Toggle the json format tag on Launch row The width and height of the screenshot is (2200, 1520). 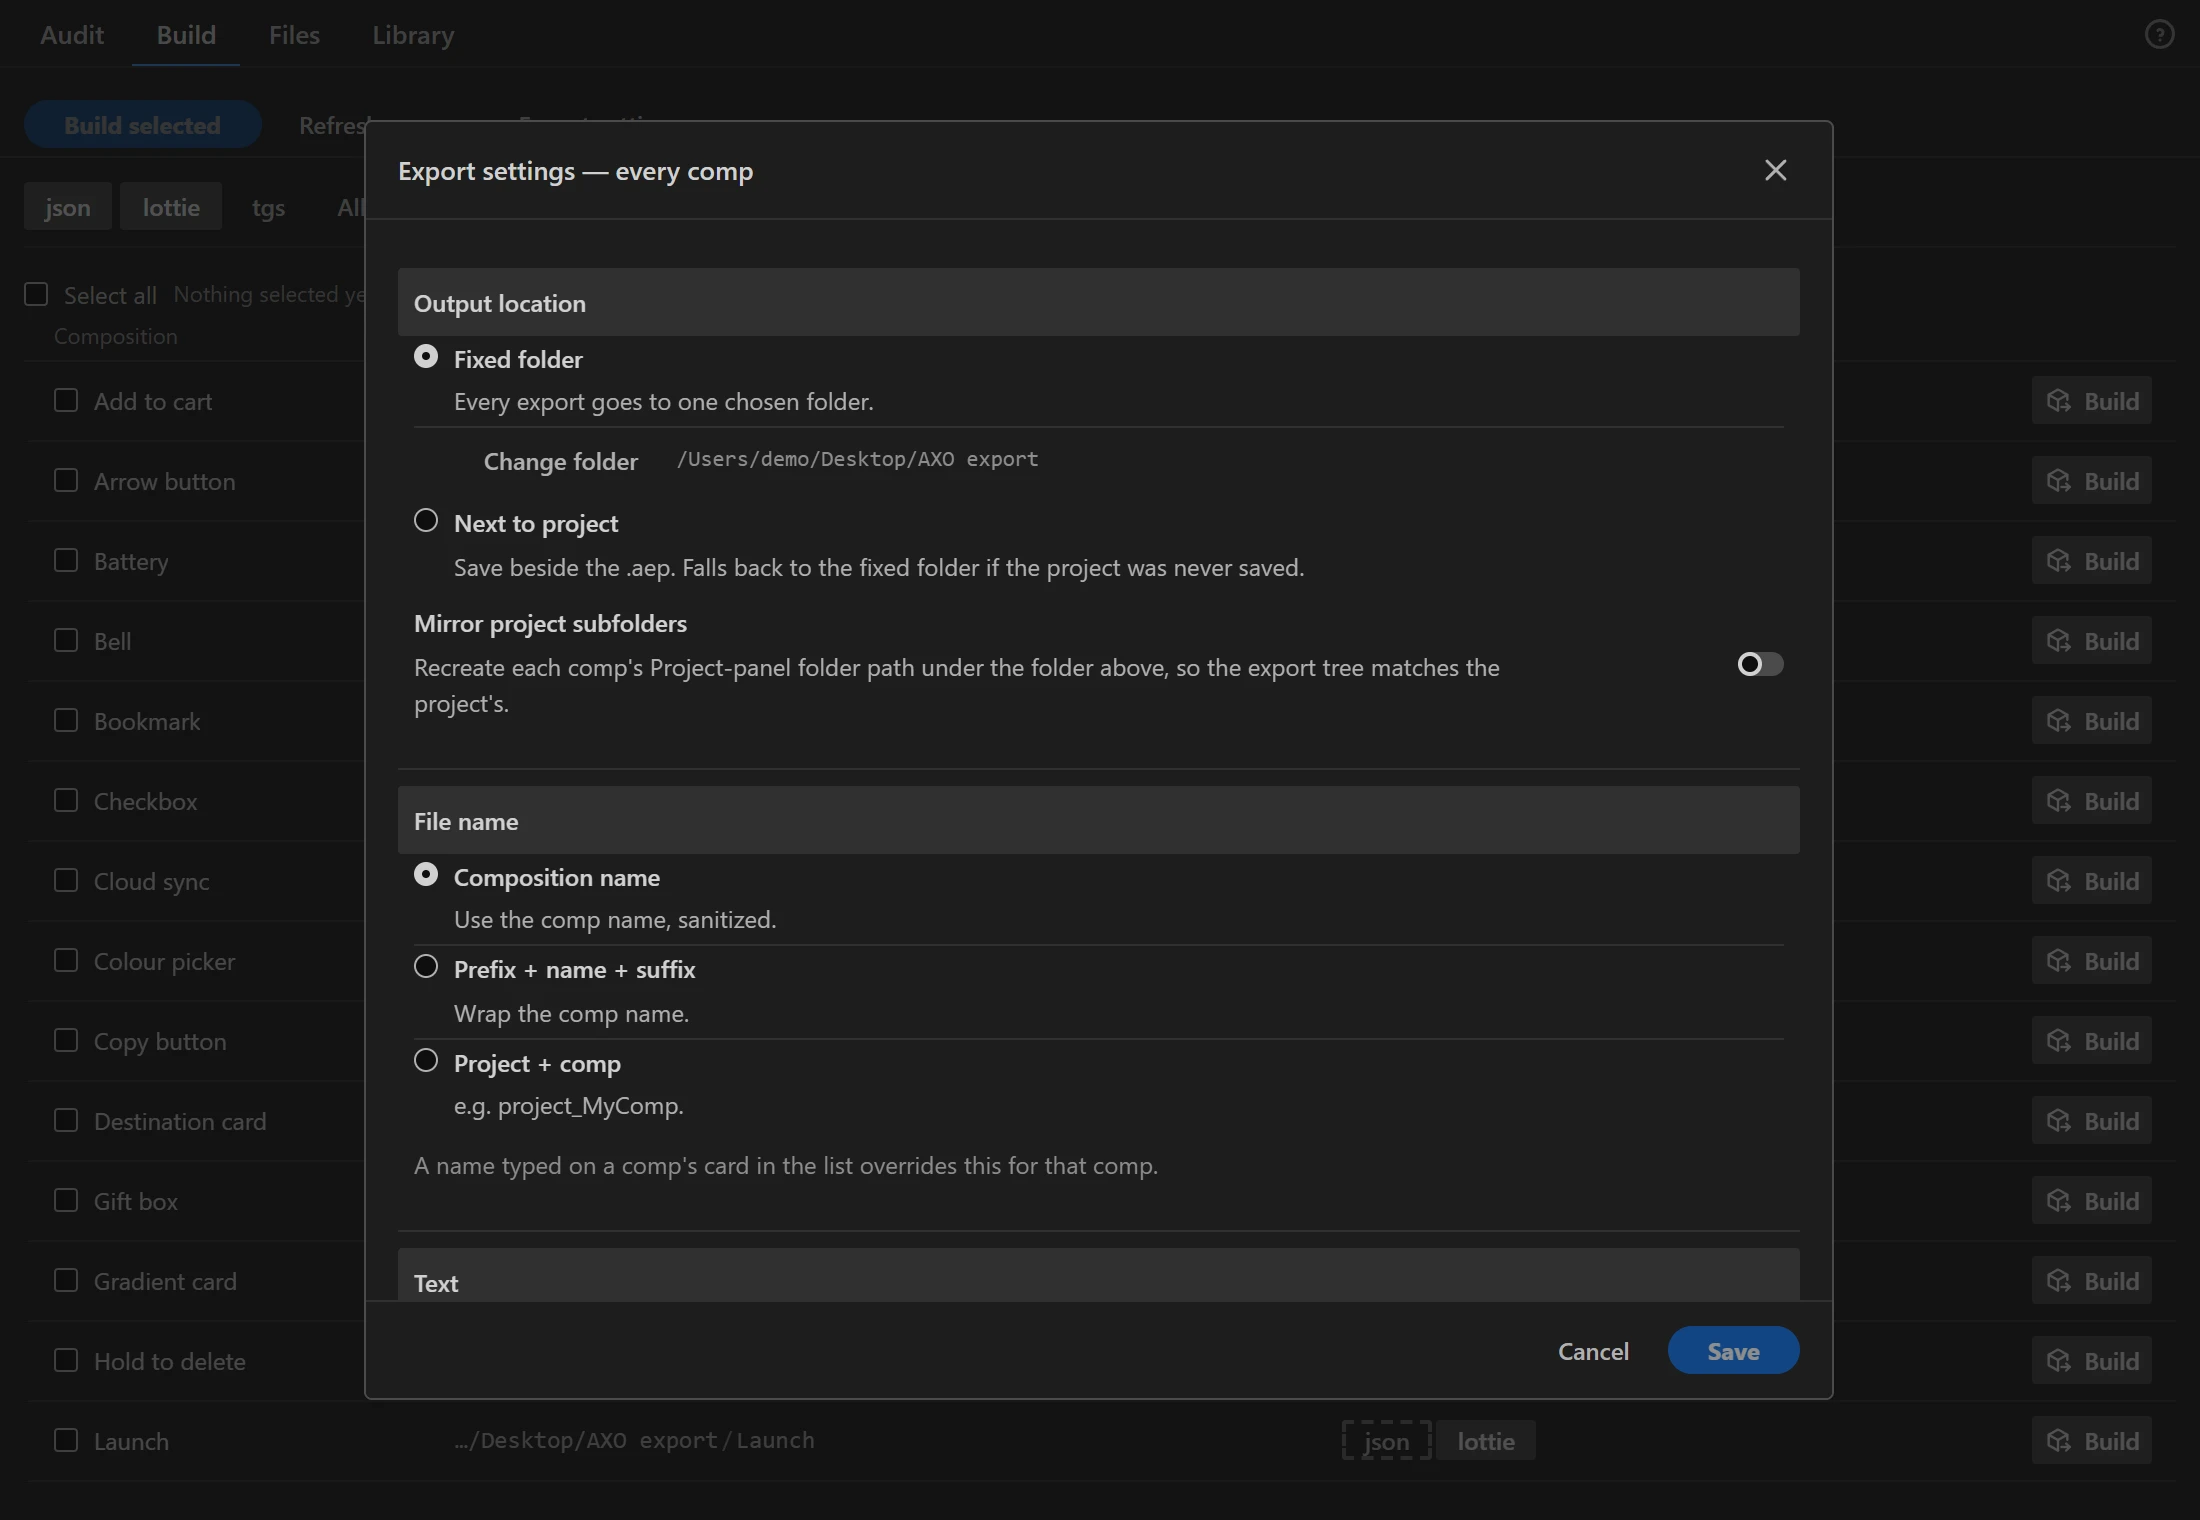click(x=1387, y=1441)
